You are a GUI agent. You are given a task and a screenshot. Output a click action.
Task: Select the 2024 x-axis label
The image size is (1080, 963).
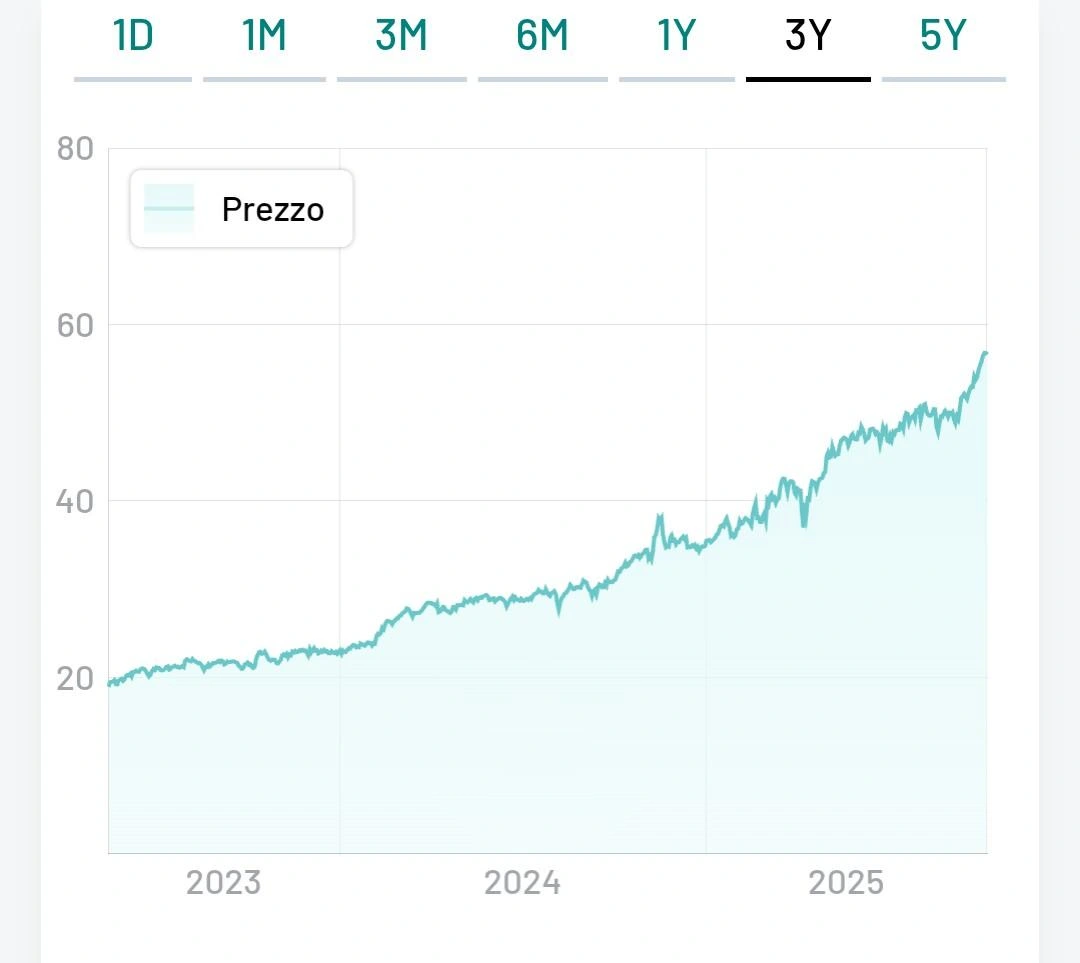tap(522, 883)
